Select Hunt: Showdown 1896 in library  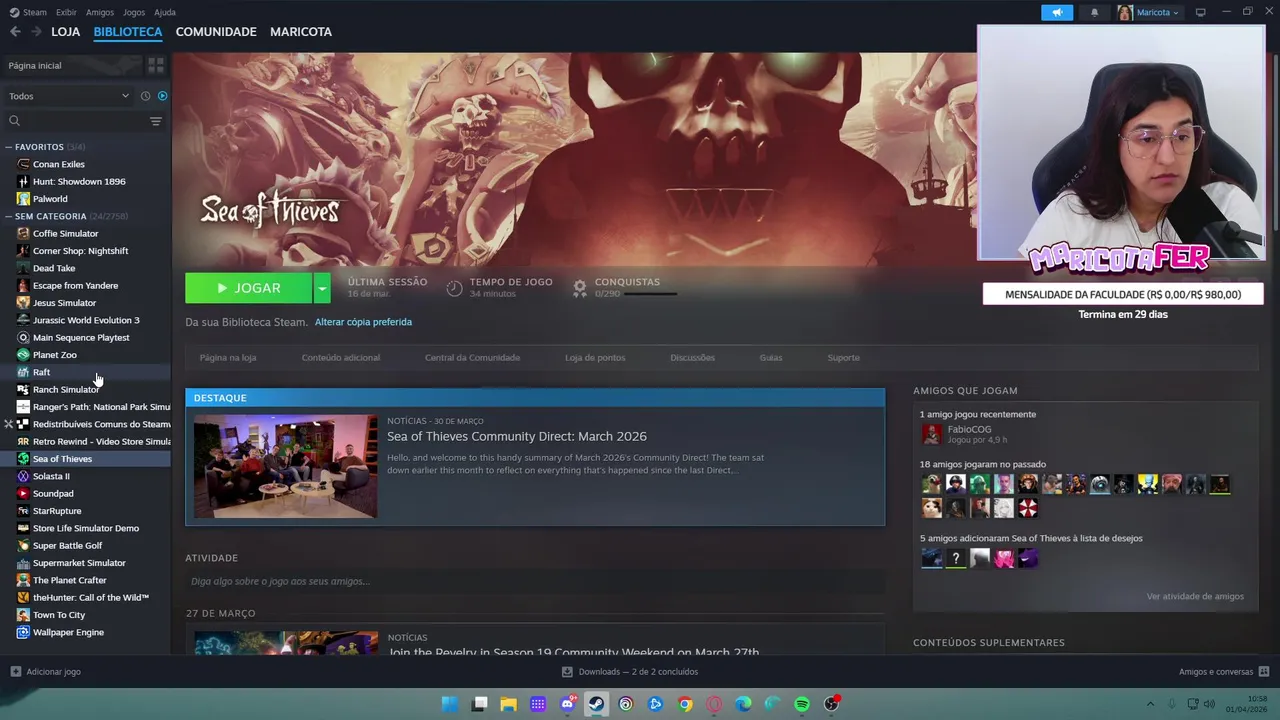(x=79, y=181)
